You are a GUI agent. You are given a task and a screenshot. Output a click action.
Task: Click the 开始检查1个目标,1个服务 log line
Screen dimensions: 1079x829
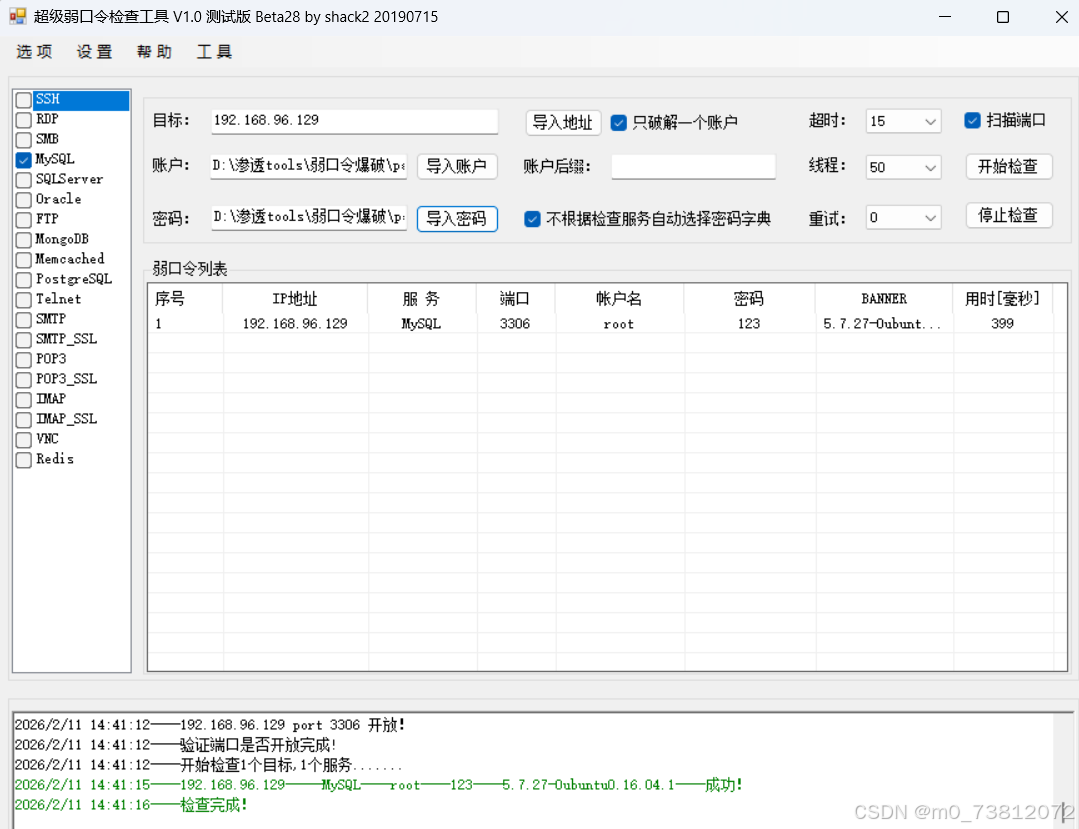pos(208,765)
